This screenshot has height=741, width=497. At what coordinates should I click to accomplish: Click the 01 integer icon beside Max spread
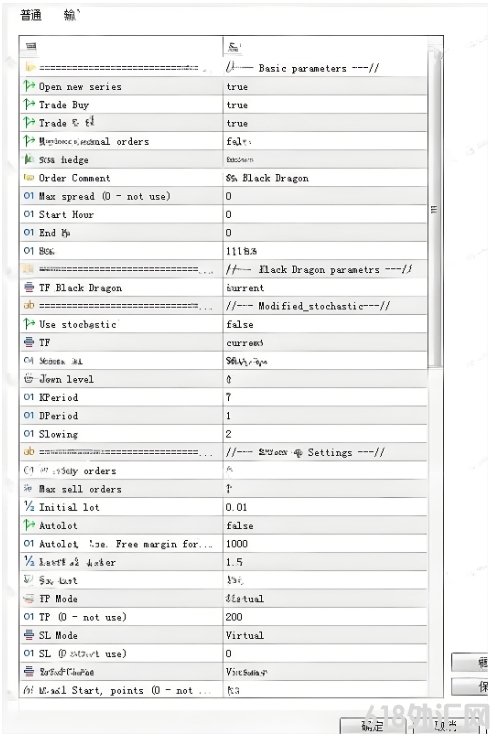(x=29, y=196)
